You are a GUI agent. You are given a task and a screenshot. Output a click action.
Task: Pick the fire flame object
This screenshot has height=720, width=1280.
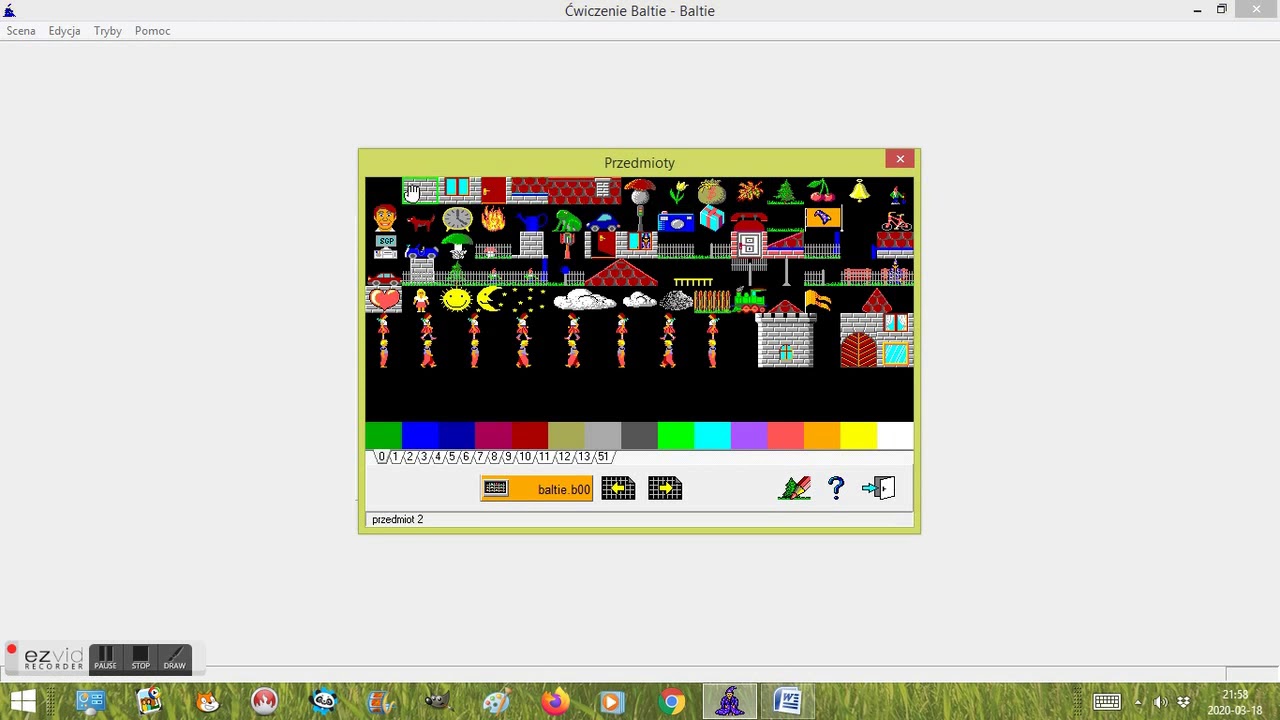pyautogui.click(x=494, y=218)
